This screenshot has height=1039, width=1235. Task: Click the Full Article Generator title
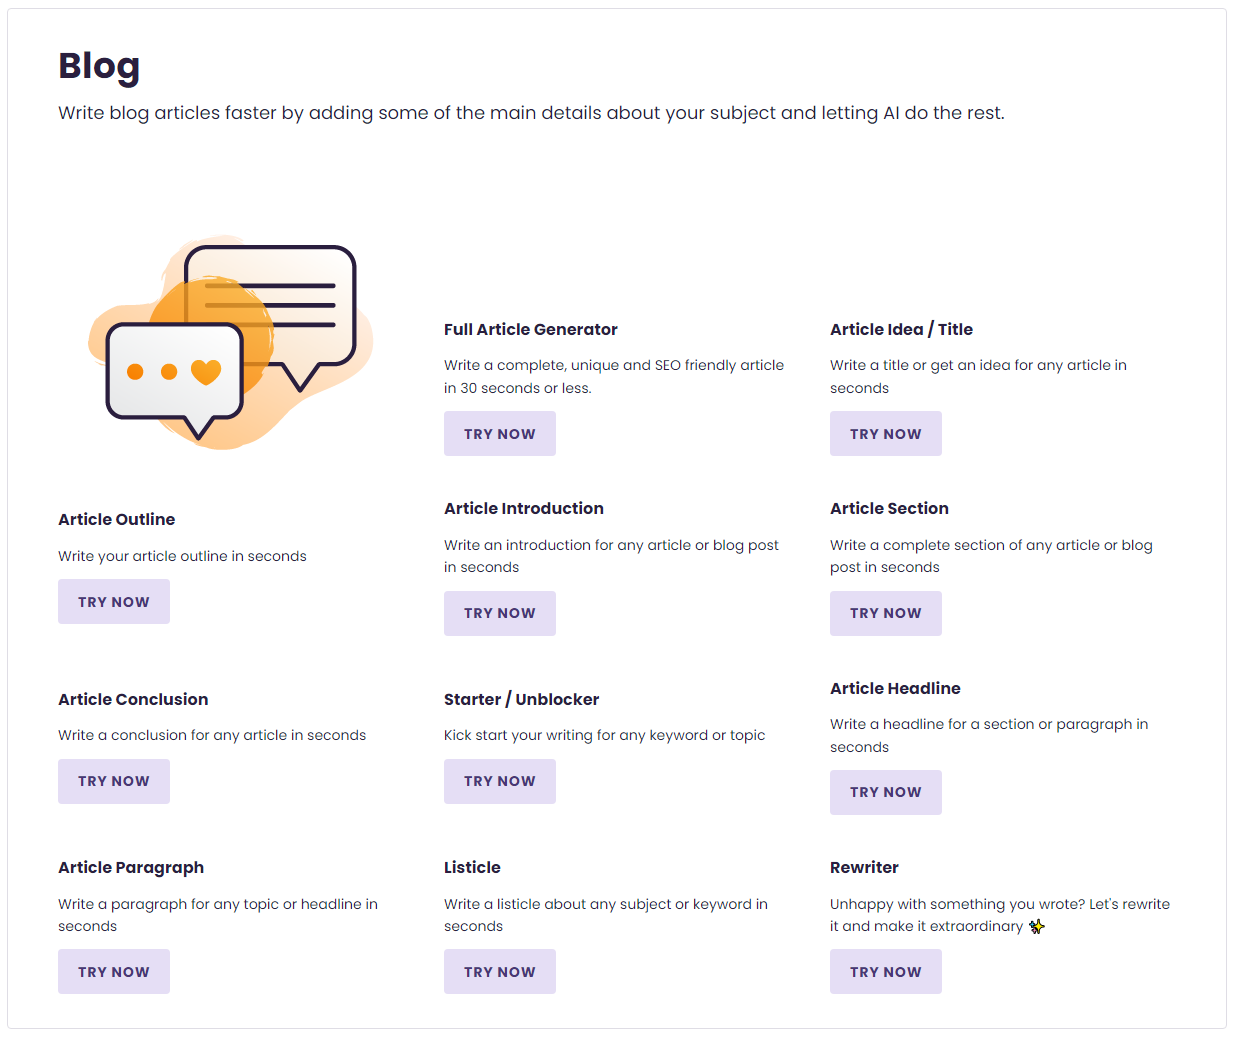(531, 329)
